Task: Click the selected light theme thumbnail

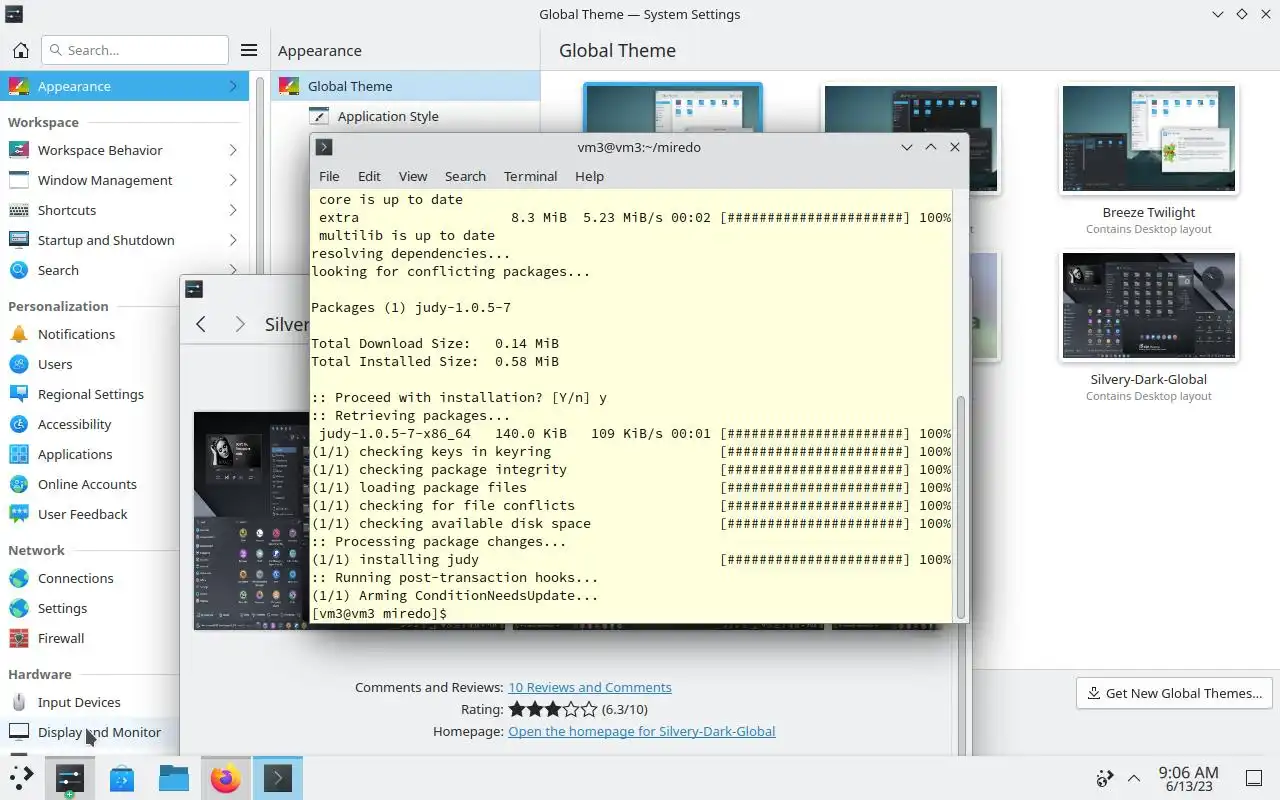Action: [x=672, y=108]
